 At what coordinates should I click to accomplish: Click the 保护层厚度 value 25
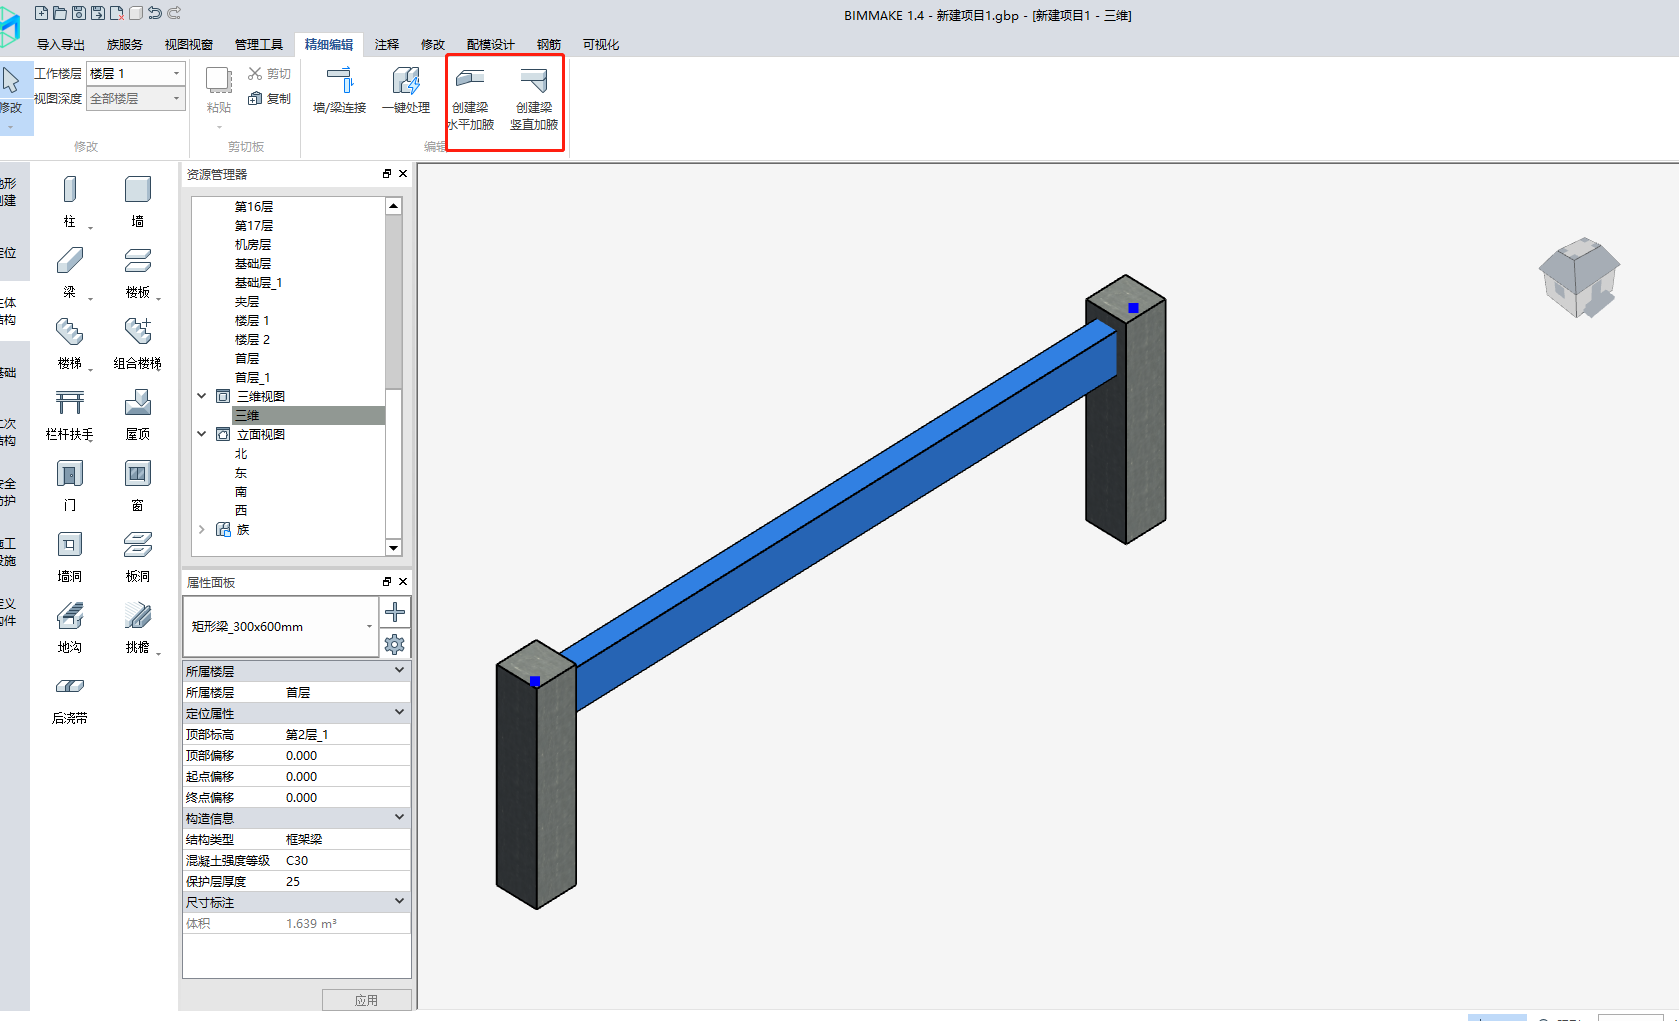pos(346,881)
